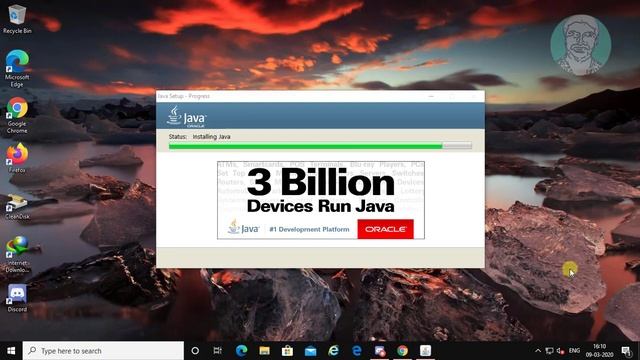Open the CleanDisk desktop shortcut
This screenshot has height=360, width=640.
point(17,206)
